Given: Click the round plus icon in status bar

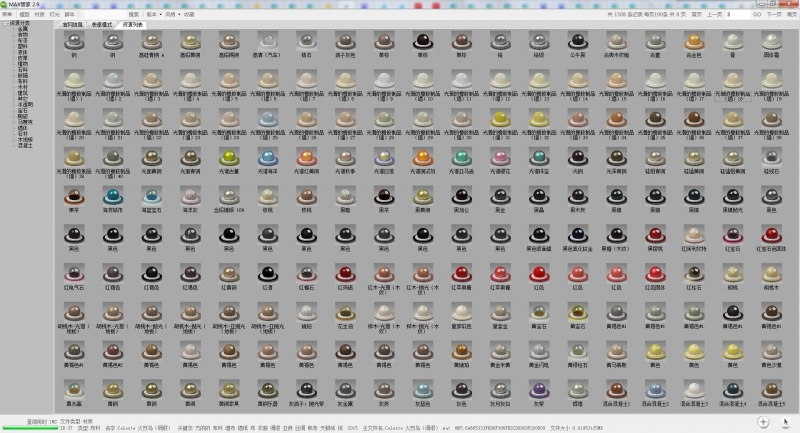Looking at the screenshot, I should pos(763,421).
